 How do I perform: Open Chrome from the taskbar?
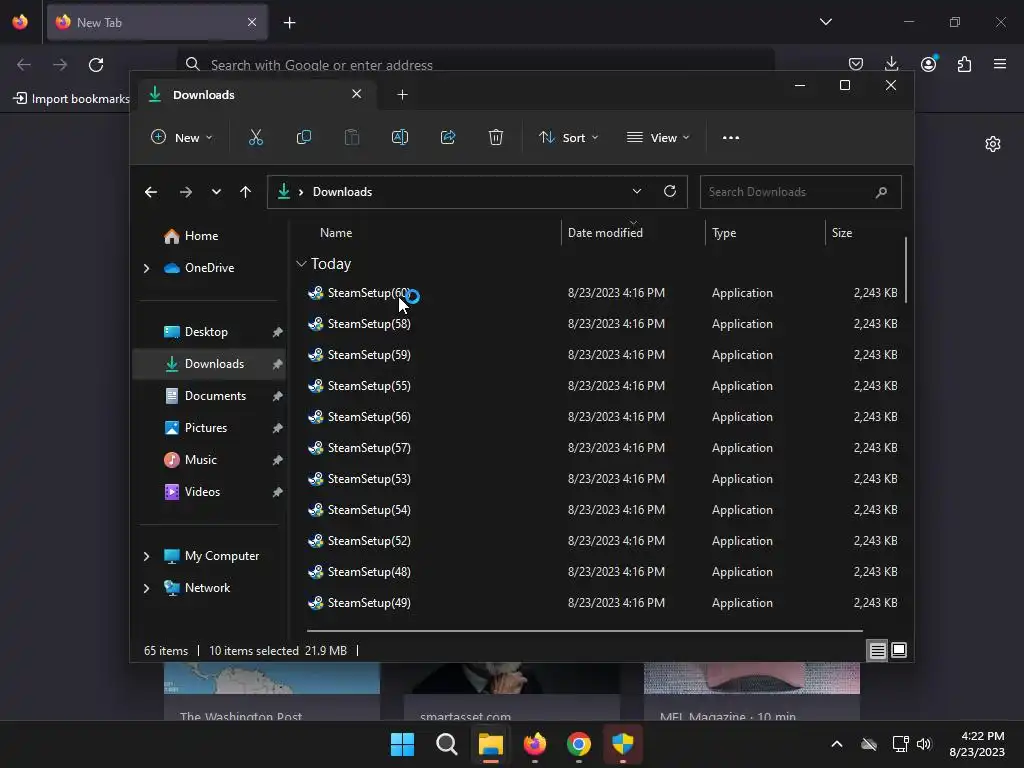click(x=579, y=744)
